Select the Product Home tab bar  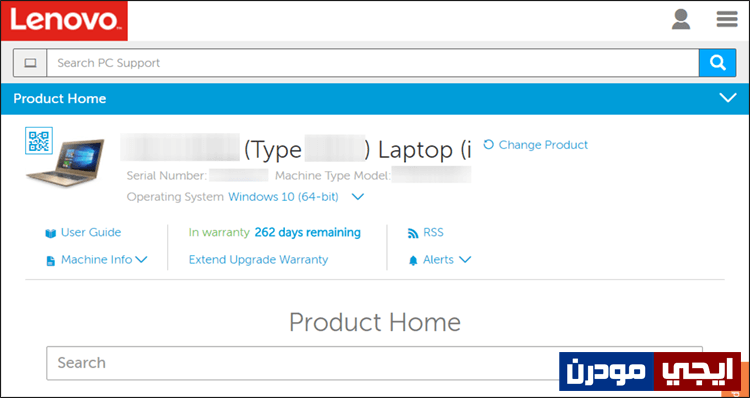click(x=375, y=99)
